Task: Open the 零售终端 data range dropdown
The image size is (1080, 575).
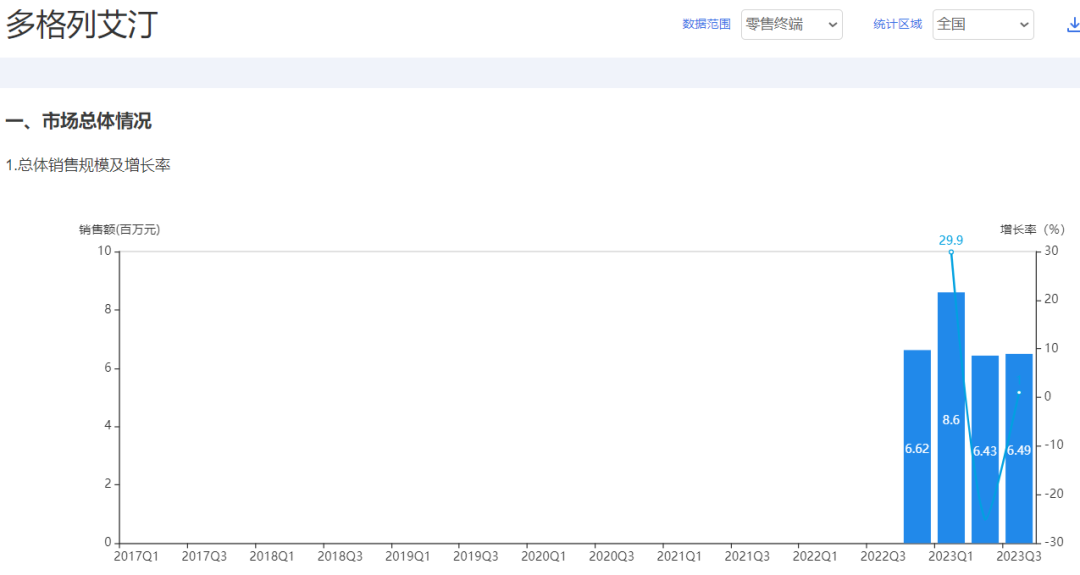Action: click(791, 24)
